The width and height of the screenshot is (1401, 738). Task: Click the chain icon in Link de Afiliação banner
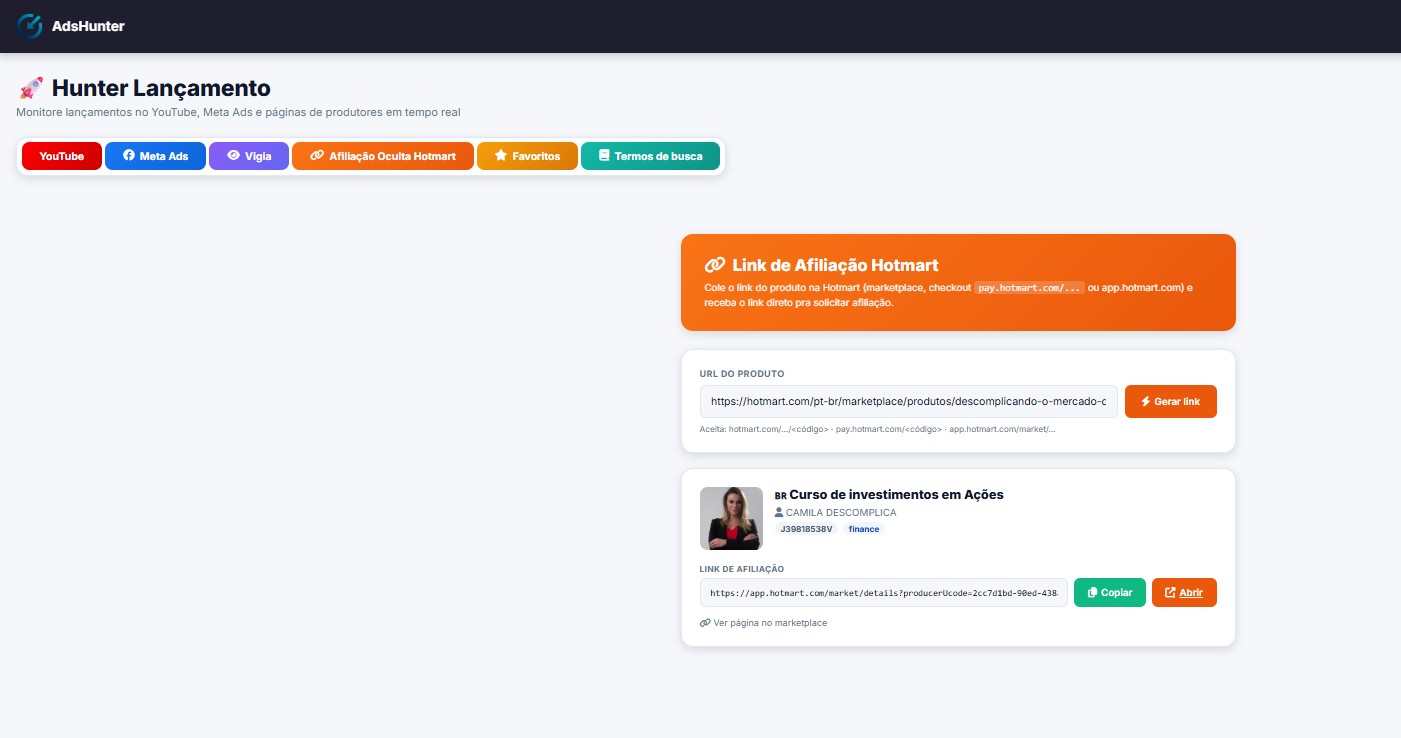click(x=715, y=265)
